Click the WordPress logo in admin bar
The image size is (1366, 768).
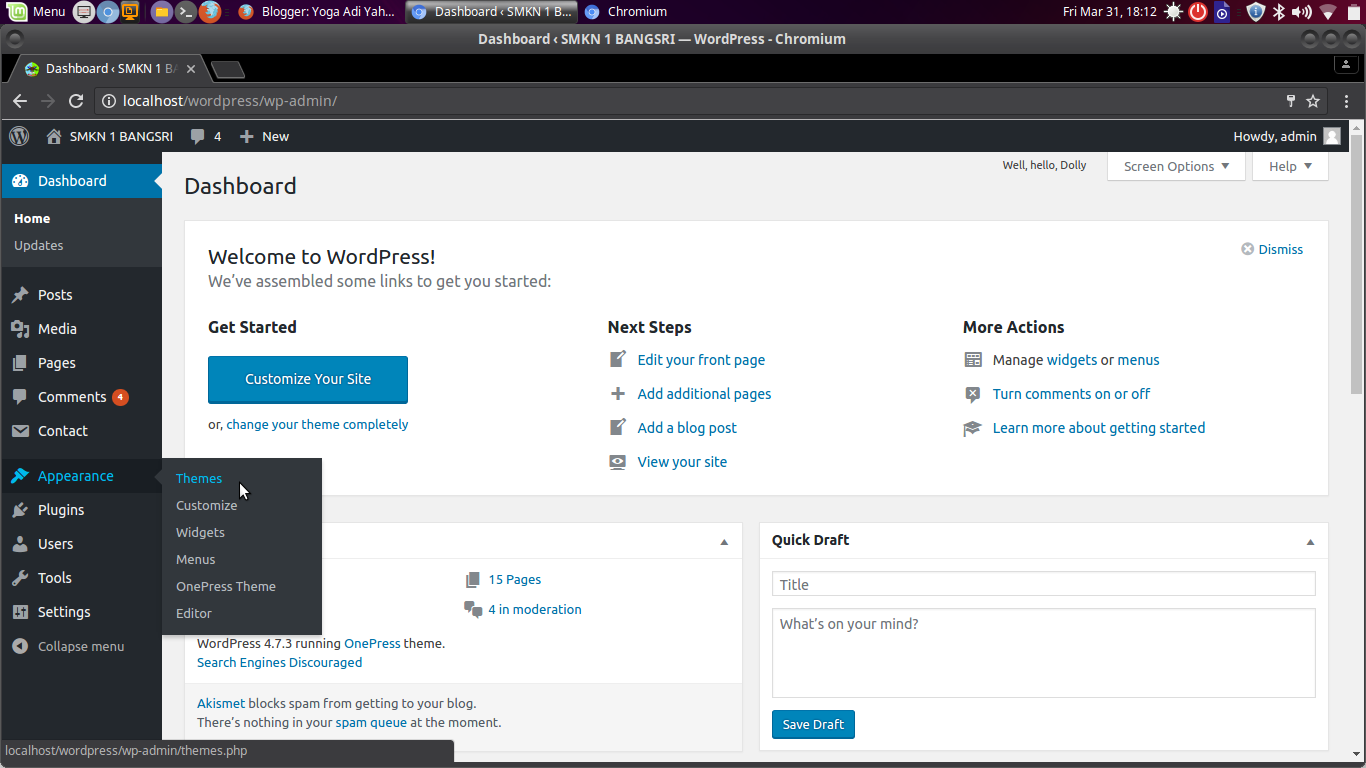click(x=19, y=136)
